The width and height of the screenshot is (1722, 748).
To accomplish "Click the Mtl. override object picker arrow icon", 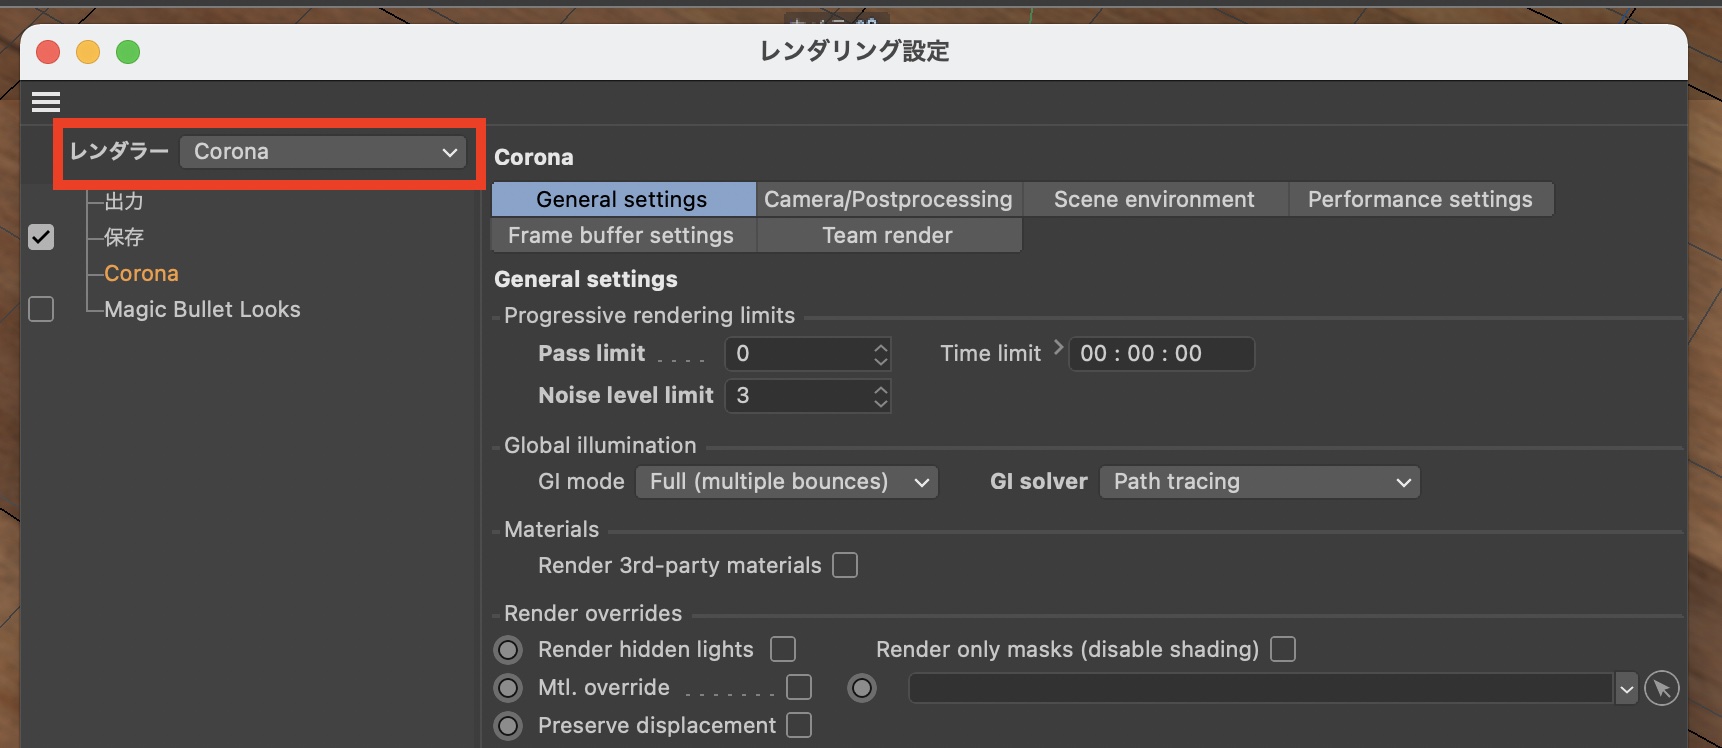I will click(x=1661, y=688).
